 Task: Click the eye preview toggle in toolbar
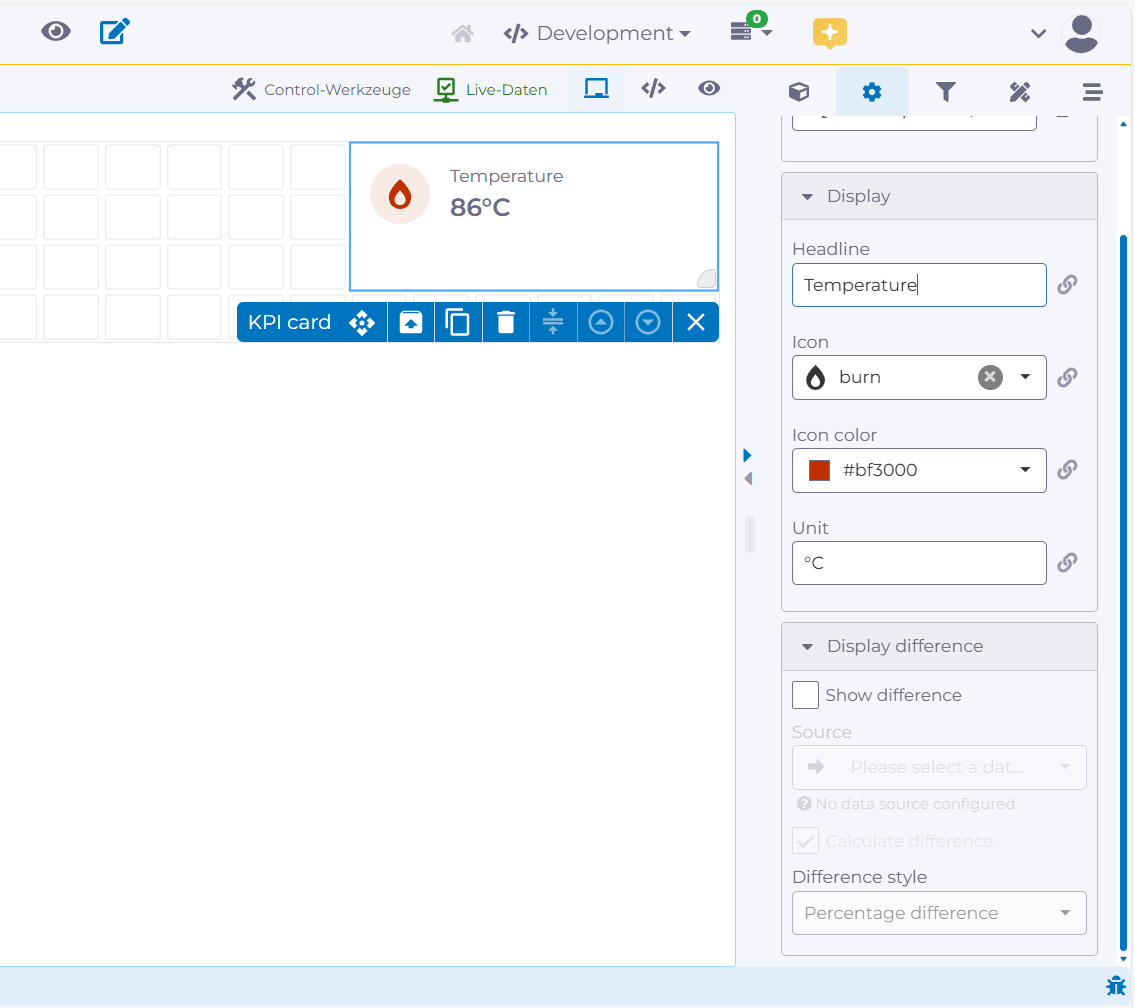(709, 88)
